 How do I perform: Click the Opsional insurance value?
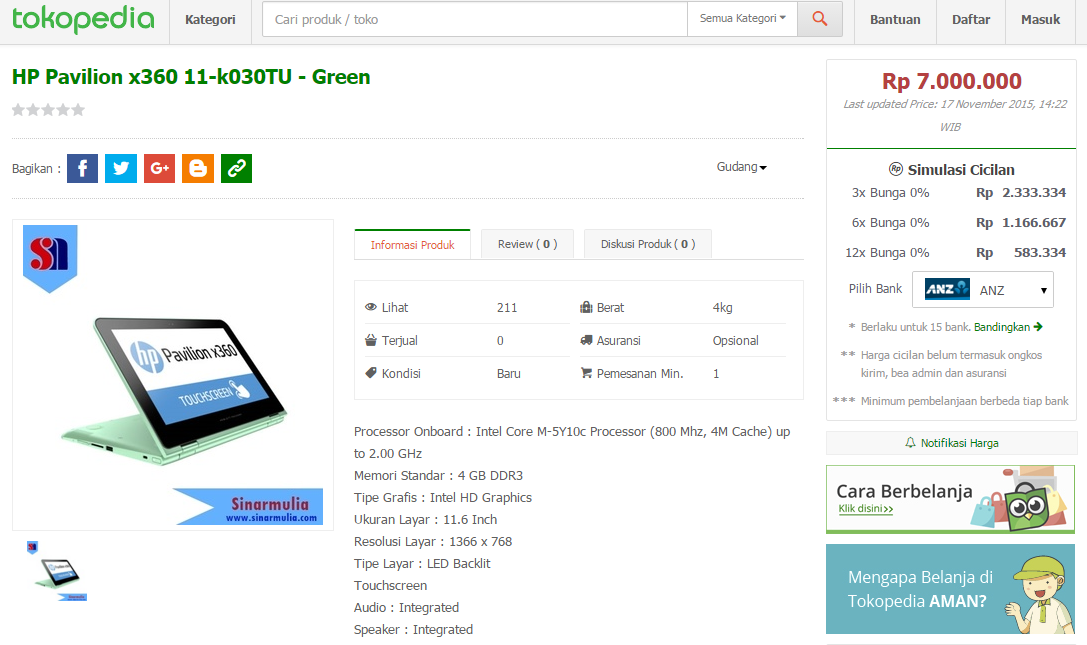tap(736, 341)
